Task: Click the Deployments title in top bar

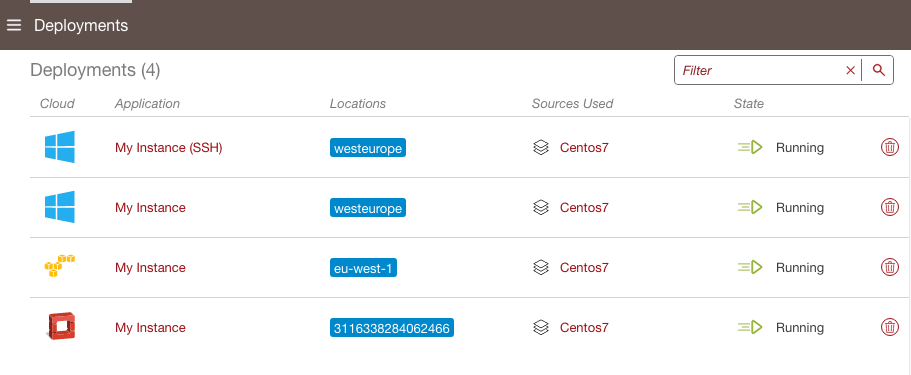Action: 81,26
